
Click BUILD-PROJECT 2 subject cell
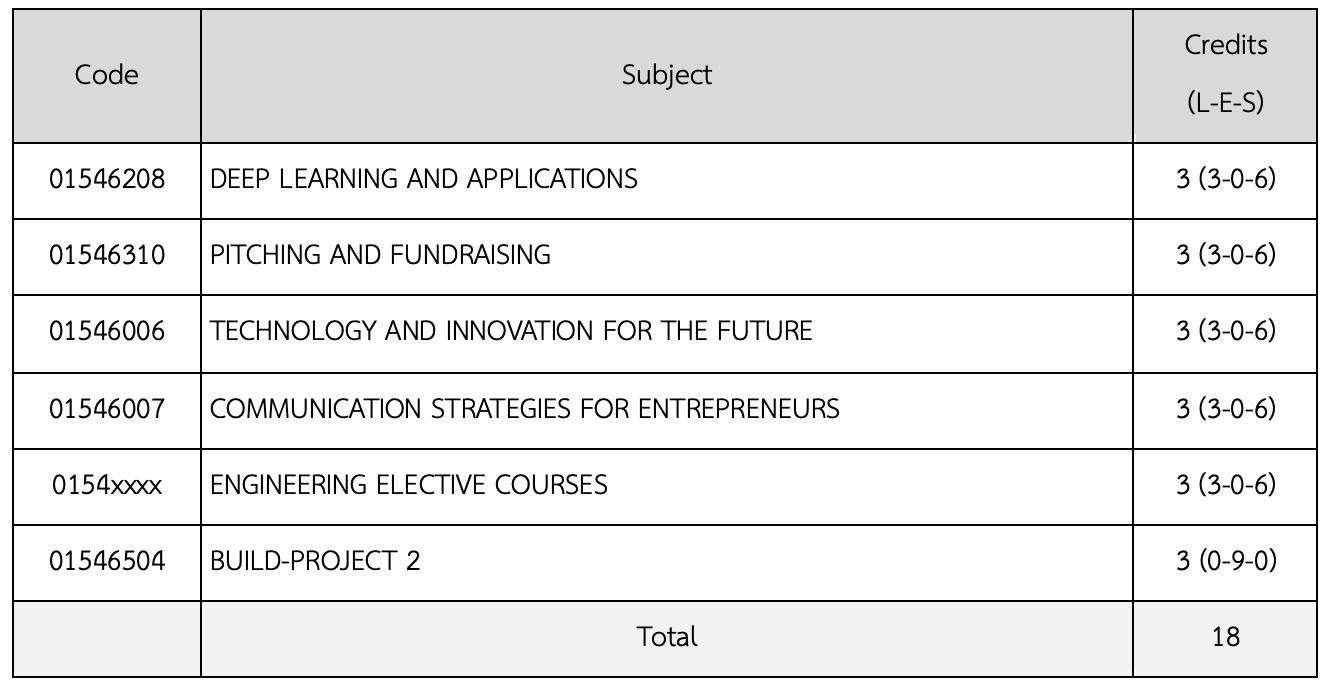[x=316, y=561]
